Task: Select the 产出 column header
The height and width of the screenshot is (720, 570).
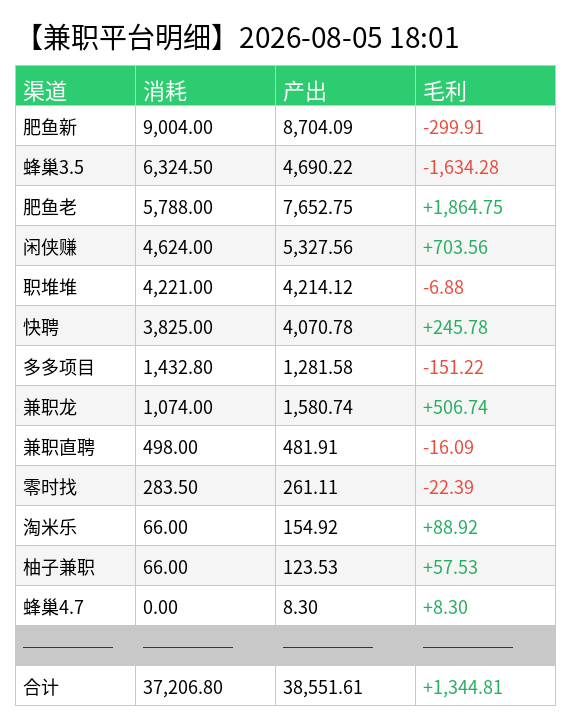Action: [305, 91]
